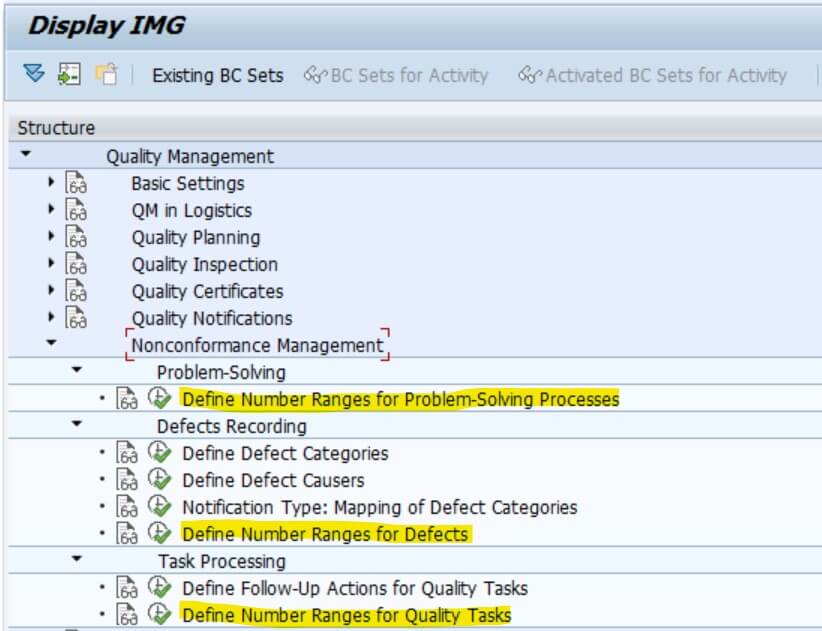Collapse the Defects Recording section
822x631 pixels.
[77, 423]
